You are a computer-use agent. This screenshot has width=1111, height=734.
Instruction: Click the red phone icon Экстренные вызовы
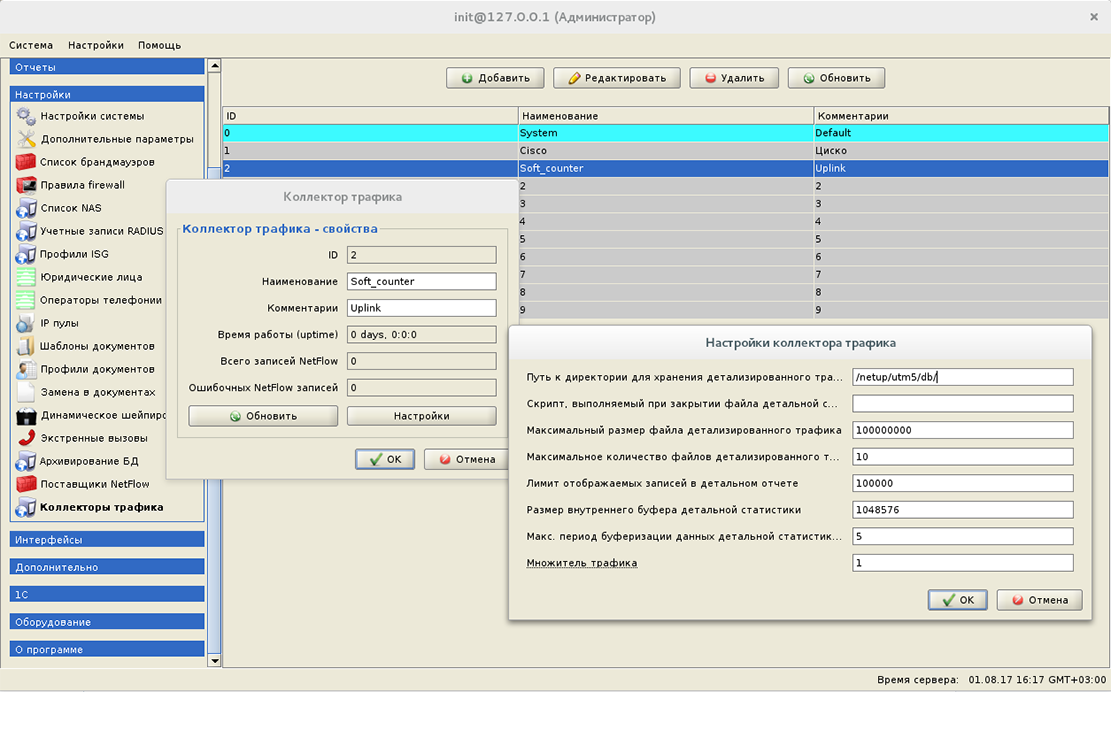26,438
